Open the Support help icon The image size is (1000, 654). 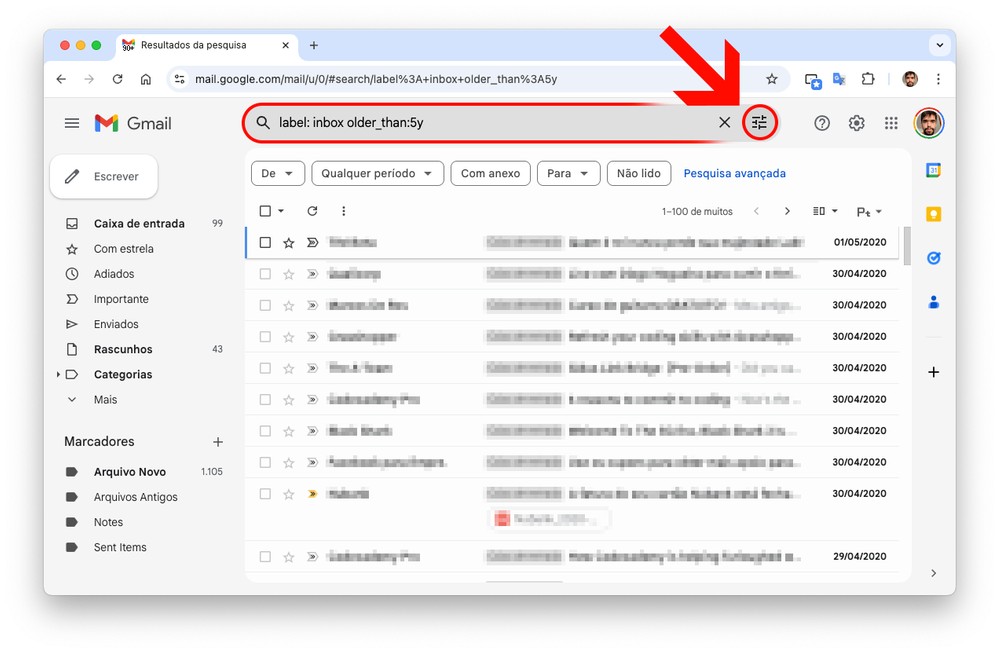click(x=822, y=123)
